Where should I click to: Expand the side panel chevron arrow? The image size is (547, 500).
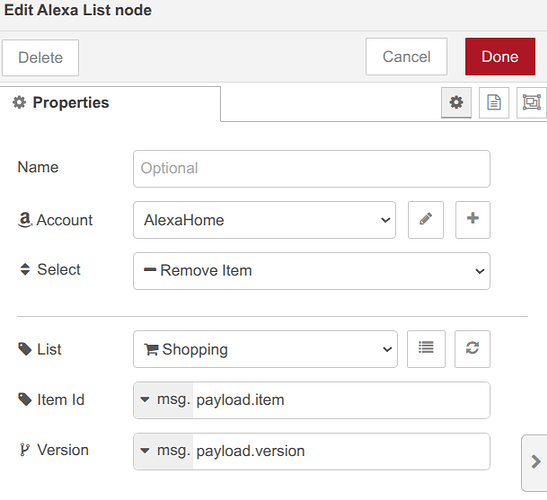click(x=535, y=463)
